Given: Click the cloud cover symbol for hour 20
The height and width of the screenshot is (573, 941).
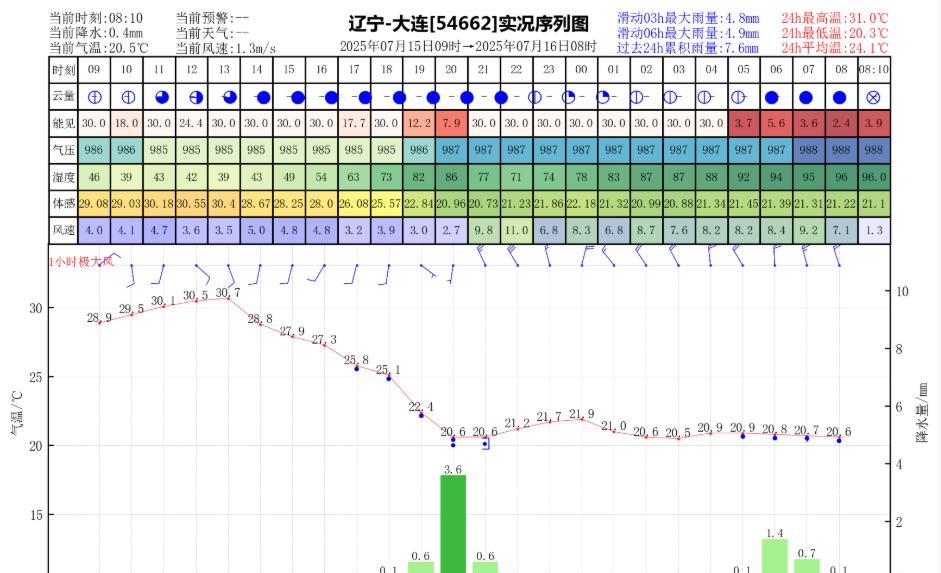Looking at the screenshot, I should point(466,97).
